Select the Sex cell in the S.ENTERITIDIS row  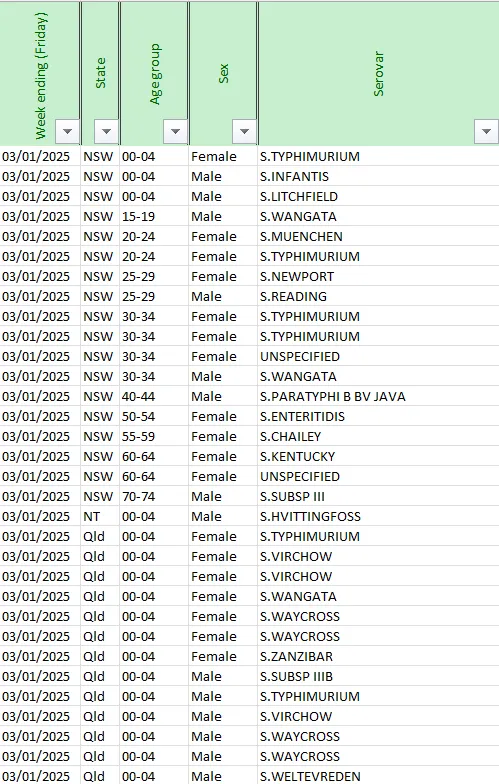coord(223,416)
